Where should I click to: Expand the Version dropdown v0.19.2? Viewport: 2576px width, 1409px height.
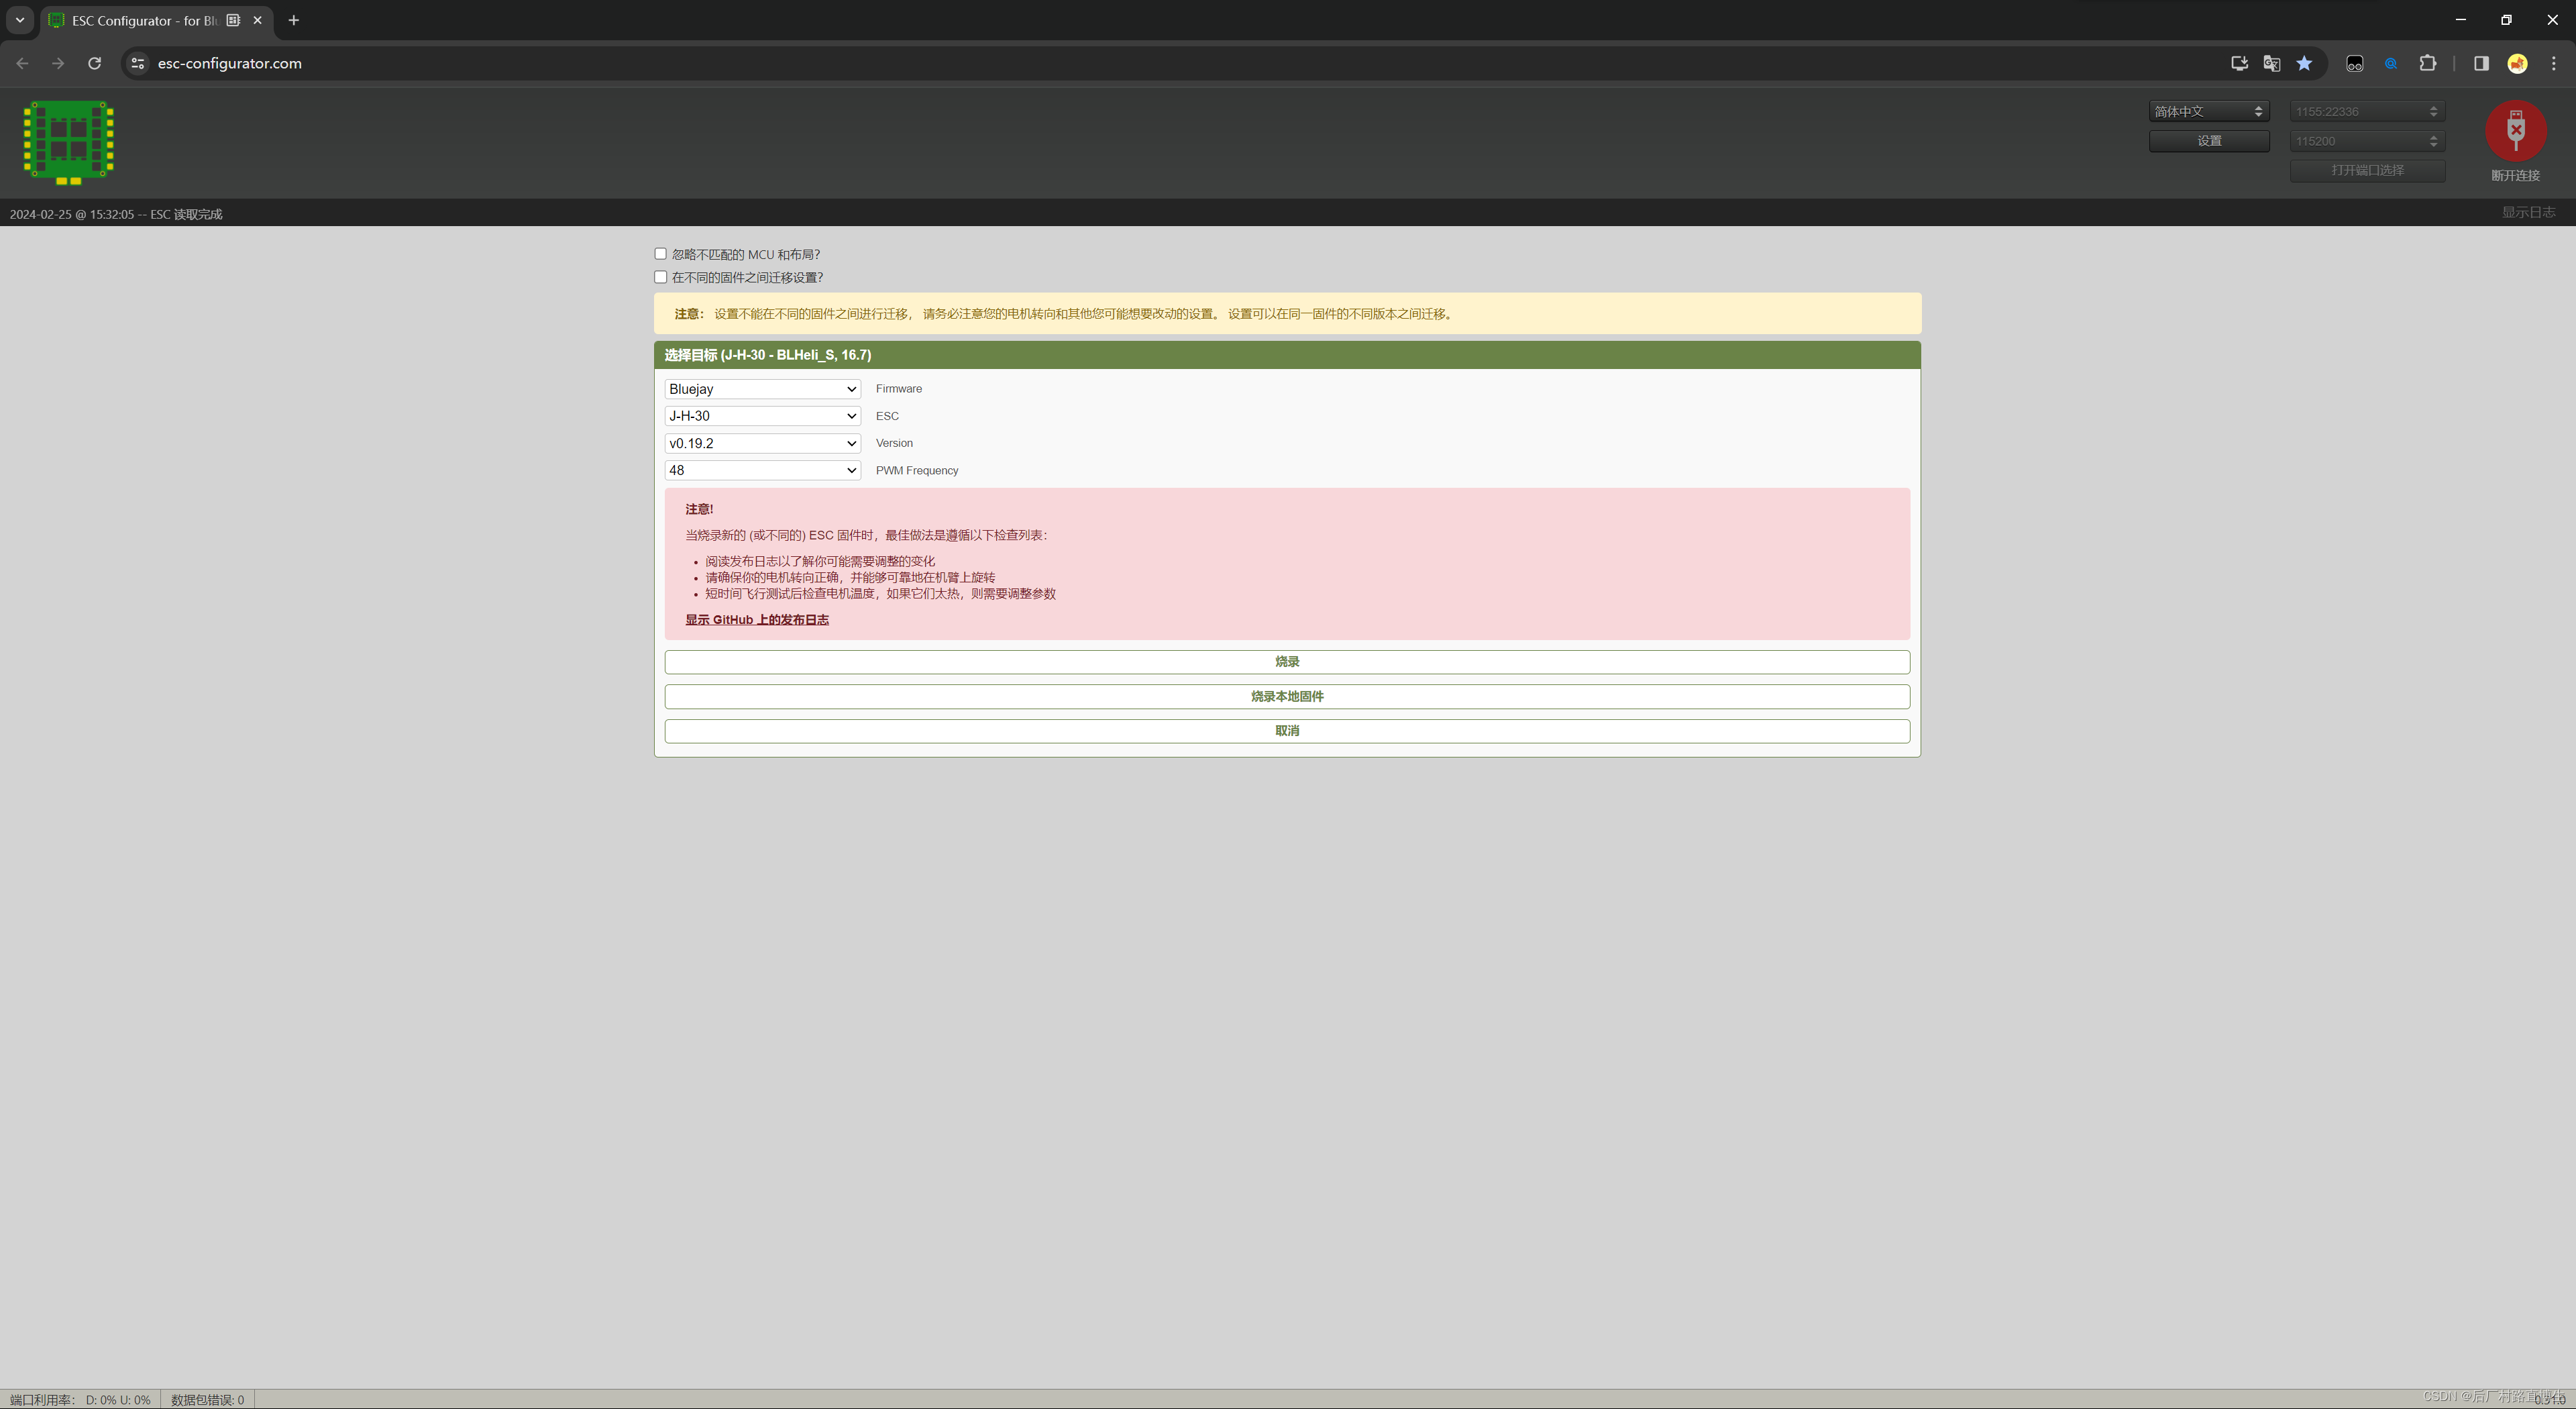pyautogui.click(x=762, y=443)
